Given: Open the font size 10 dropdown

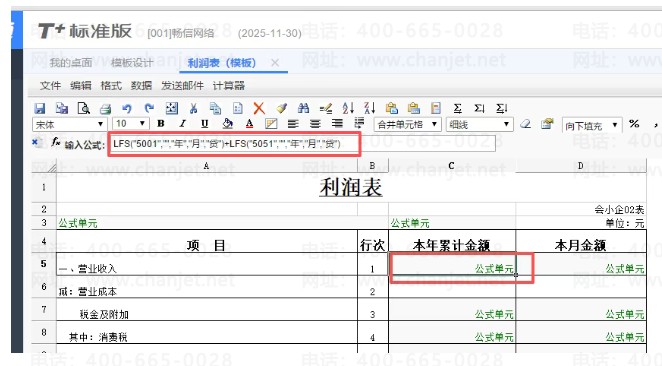Looking at the screenshot, I should point(130,124).
